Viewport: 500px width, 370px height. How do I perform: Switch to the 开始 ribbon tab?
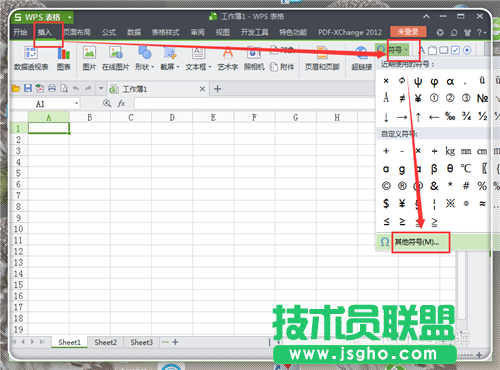pyautogui.click(x=20, y=32)
